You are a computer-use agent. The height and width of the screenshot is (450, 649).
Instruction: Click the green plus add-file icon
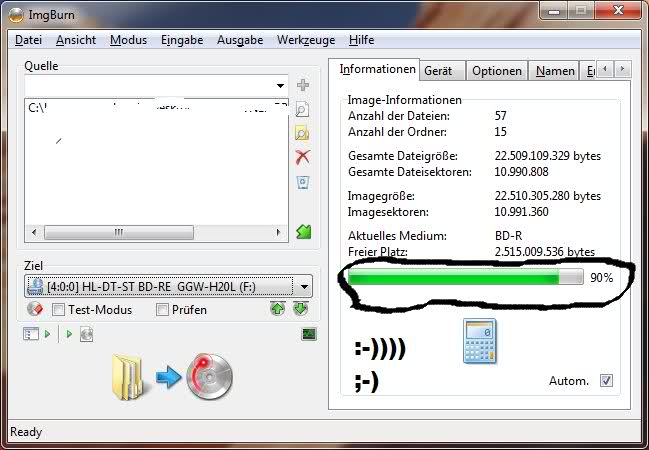coord(303,85)
